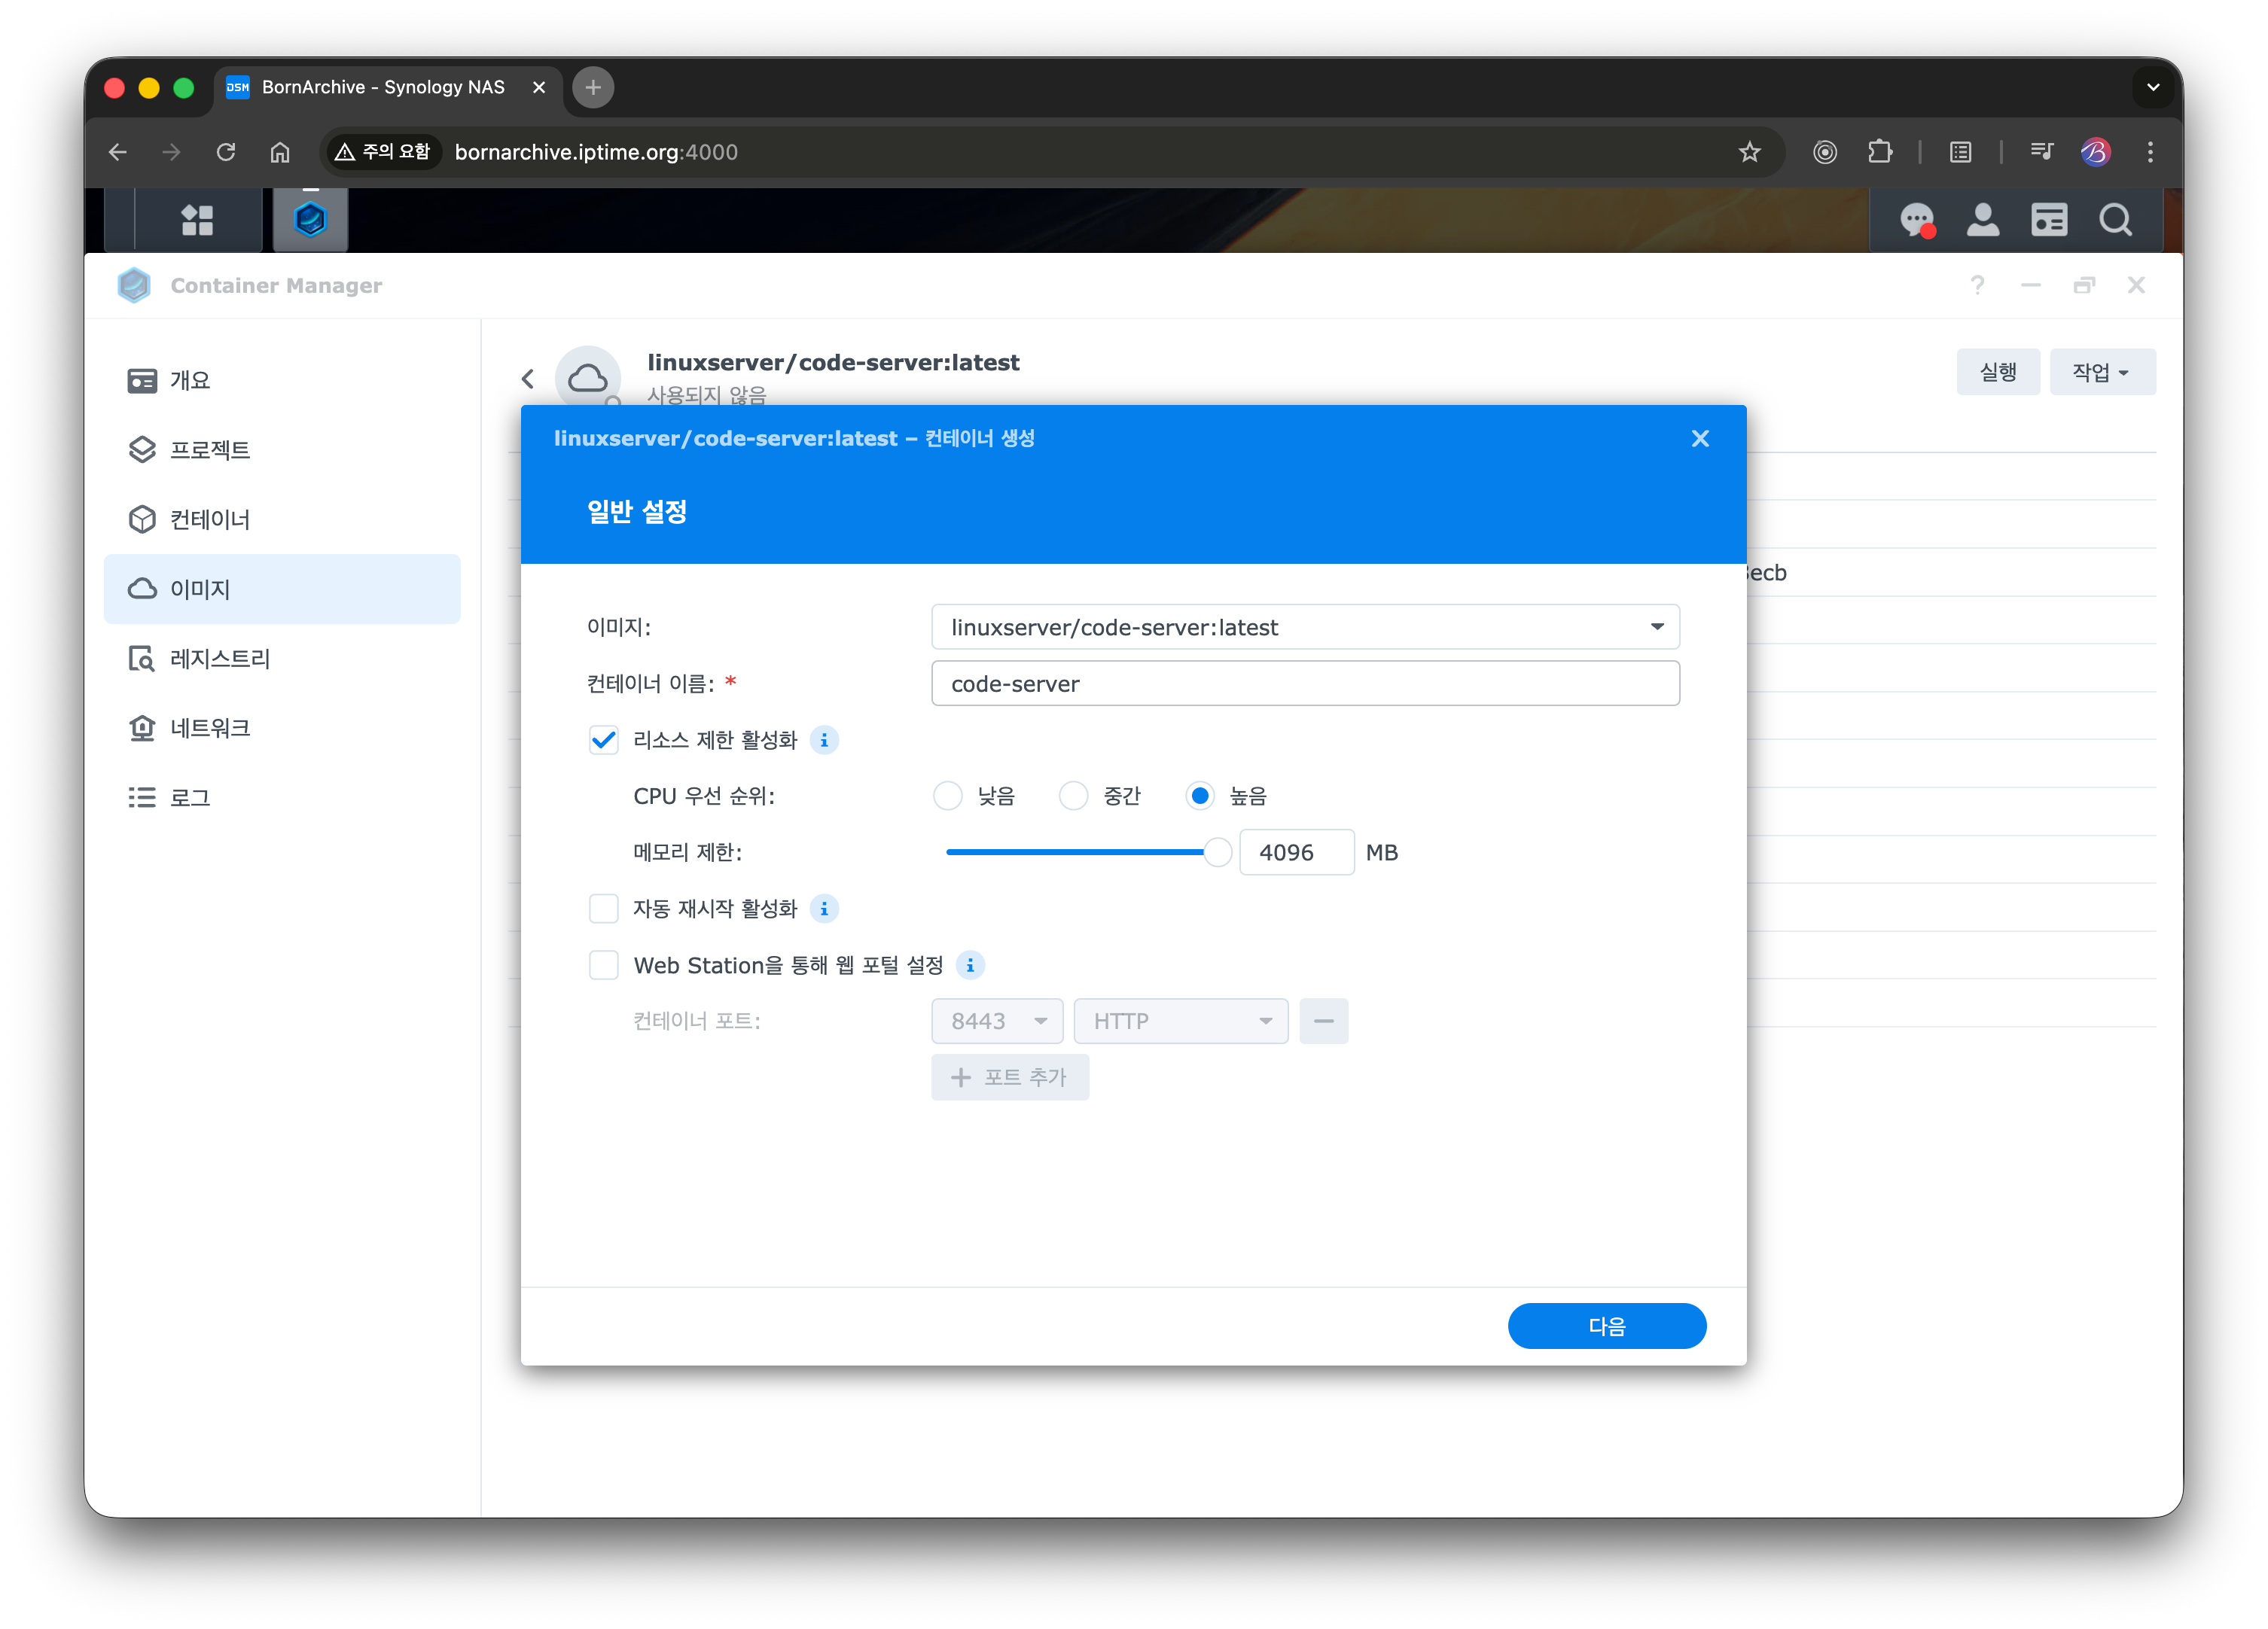This screenshot has height=1629, width=2268.
Task: Click the memory limit slider handle
Action: [x=1217, y=852]
